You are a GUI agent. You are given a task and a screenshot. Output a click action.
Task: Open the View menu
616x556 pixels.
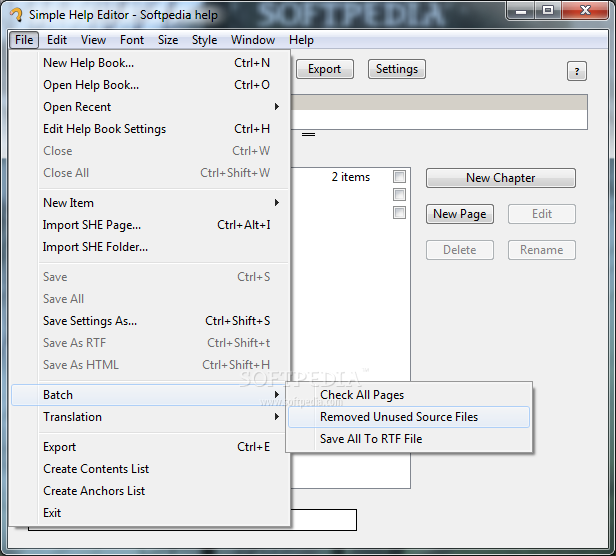(94, 40)
